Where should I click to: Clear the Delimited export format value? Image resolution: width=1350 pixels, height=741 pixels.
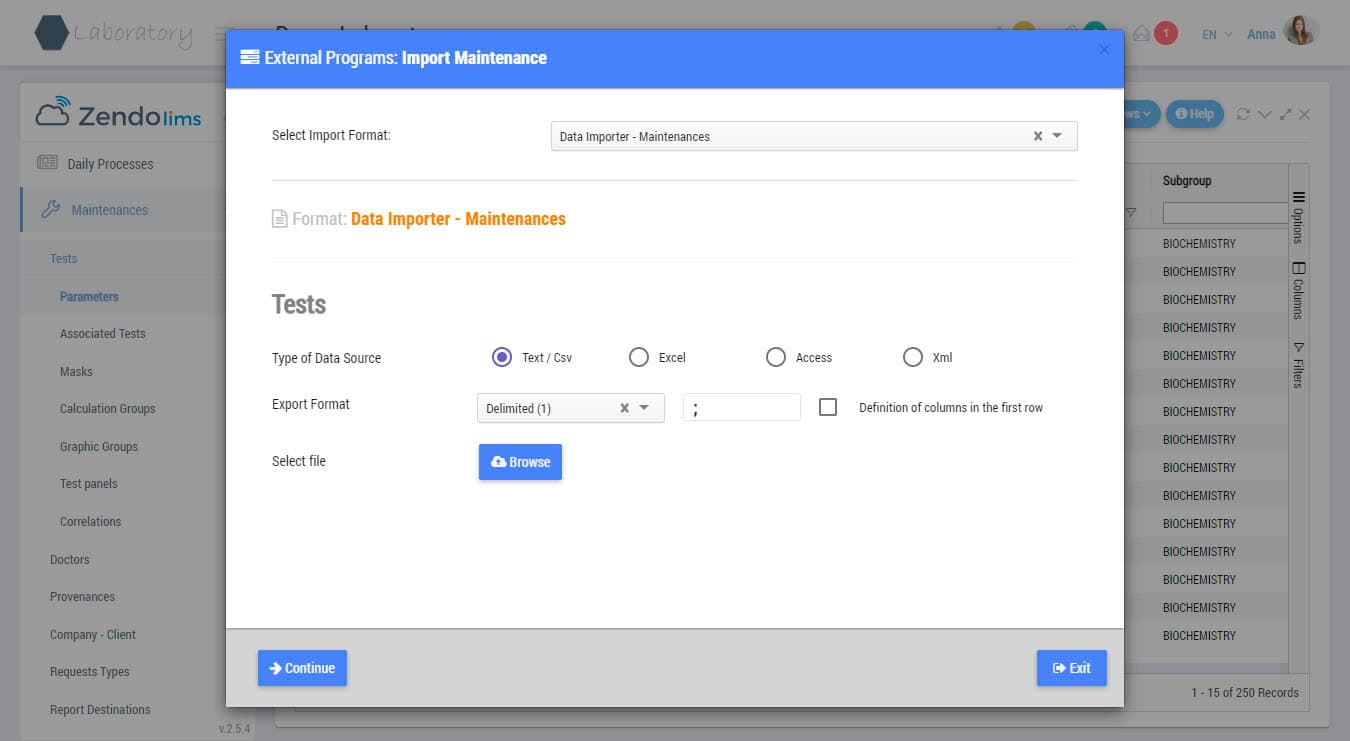point(624,408)
